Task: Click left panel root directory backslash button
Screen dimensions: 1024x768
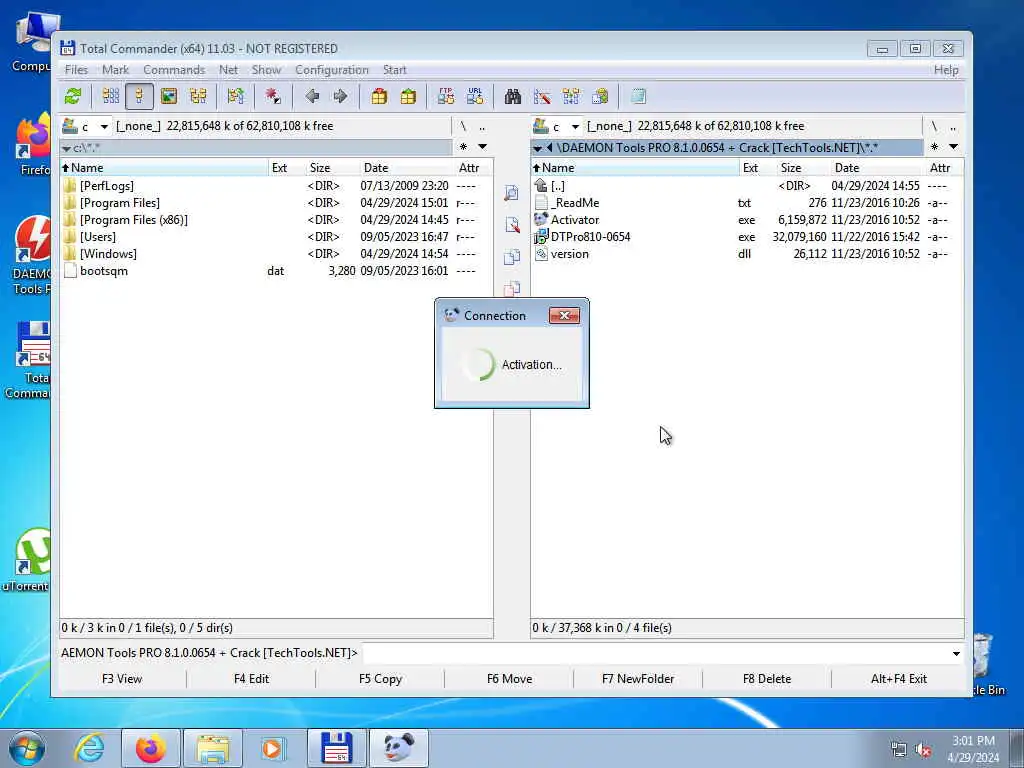Action: tap(463, 127)
